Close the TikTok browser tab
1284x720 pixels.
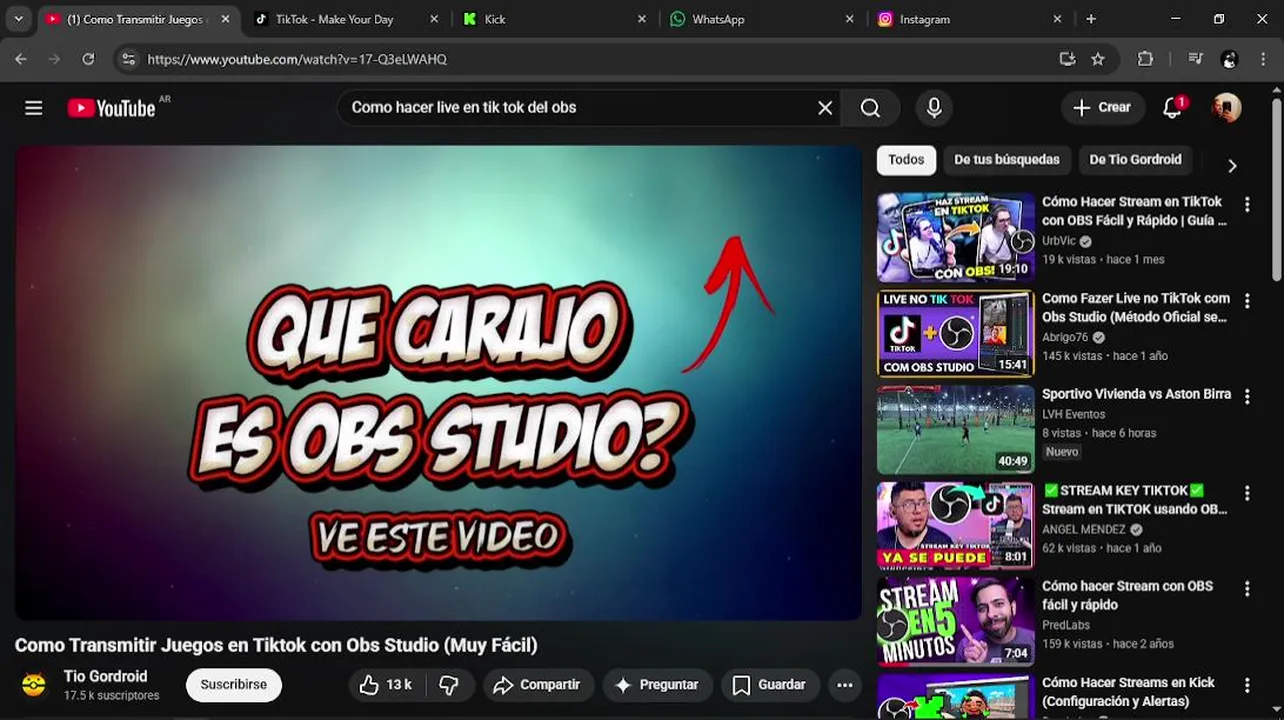(434, 19)
